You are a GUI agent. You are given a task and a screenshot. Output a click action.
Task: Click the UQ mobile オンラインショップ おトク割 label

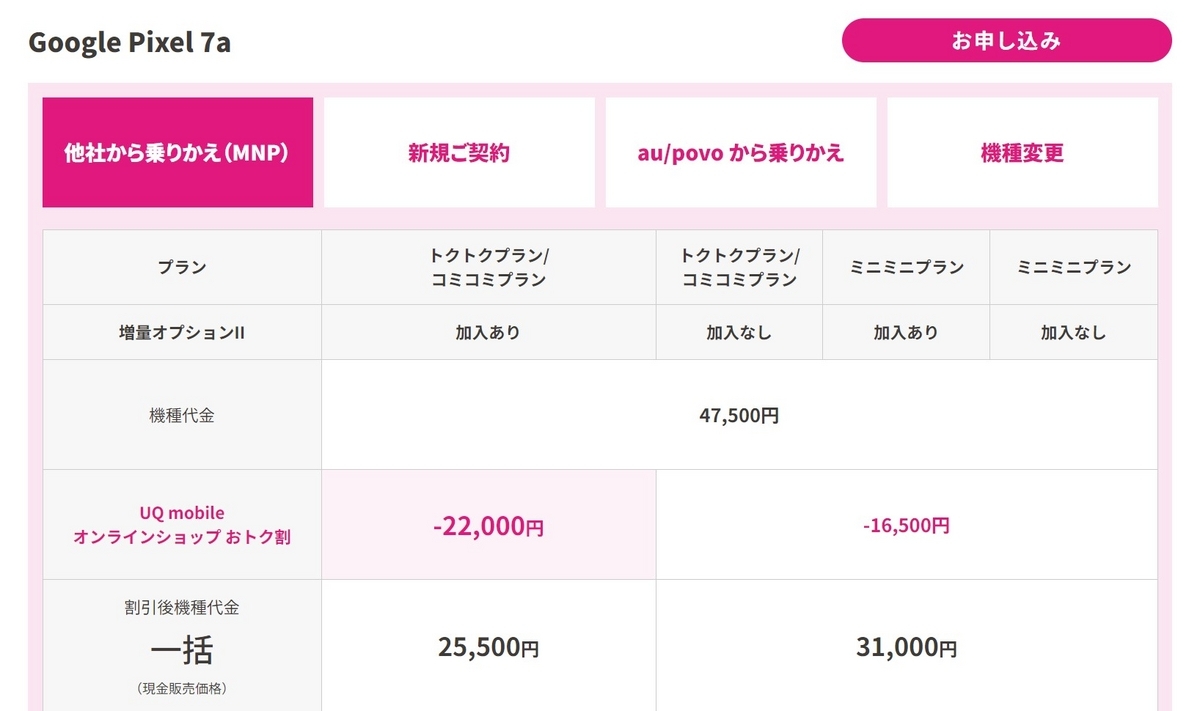click(182, 525)
